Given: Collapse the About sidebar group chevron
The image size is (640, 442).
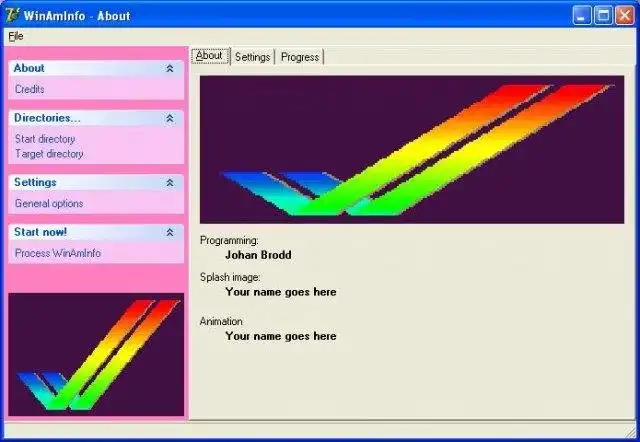Looking at the screenshot, I should point(170,69).
